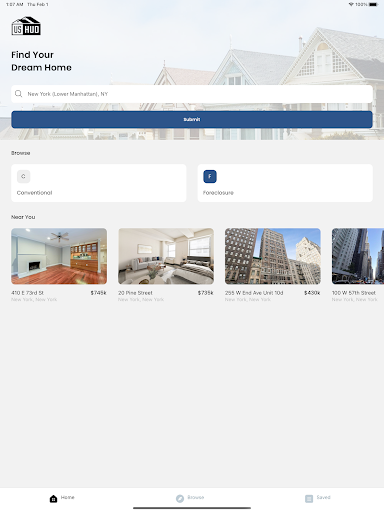Open the 20 Pine Street photo

[x=166, y=256]
